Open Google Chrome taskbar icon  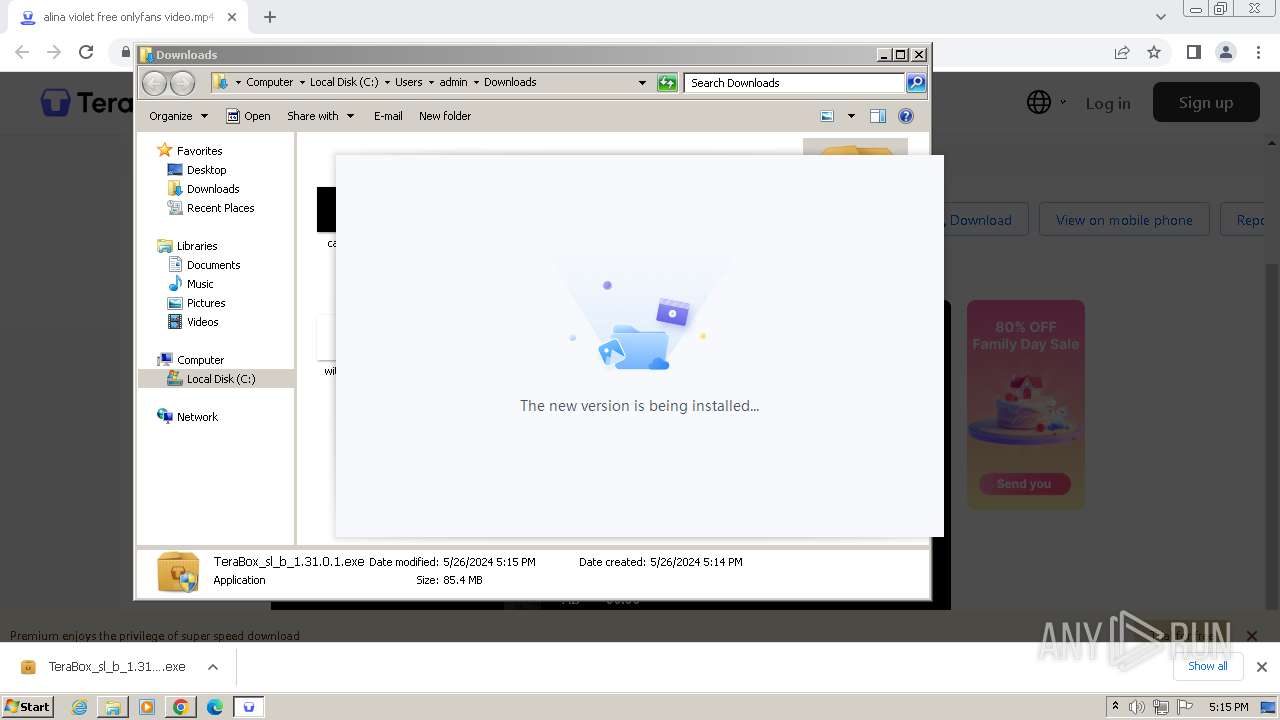tap(181, 707)
